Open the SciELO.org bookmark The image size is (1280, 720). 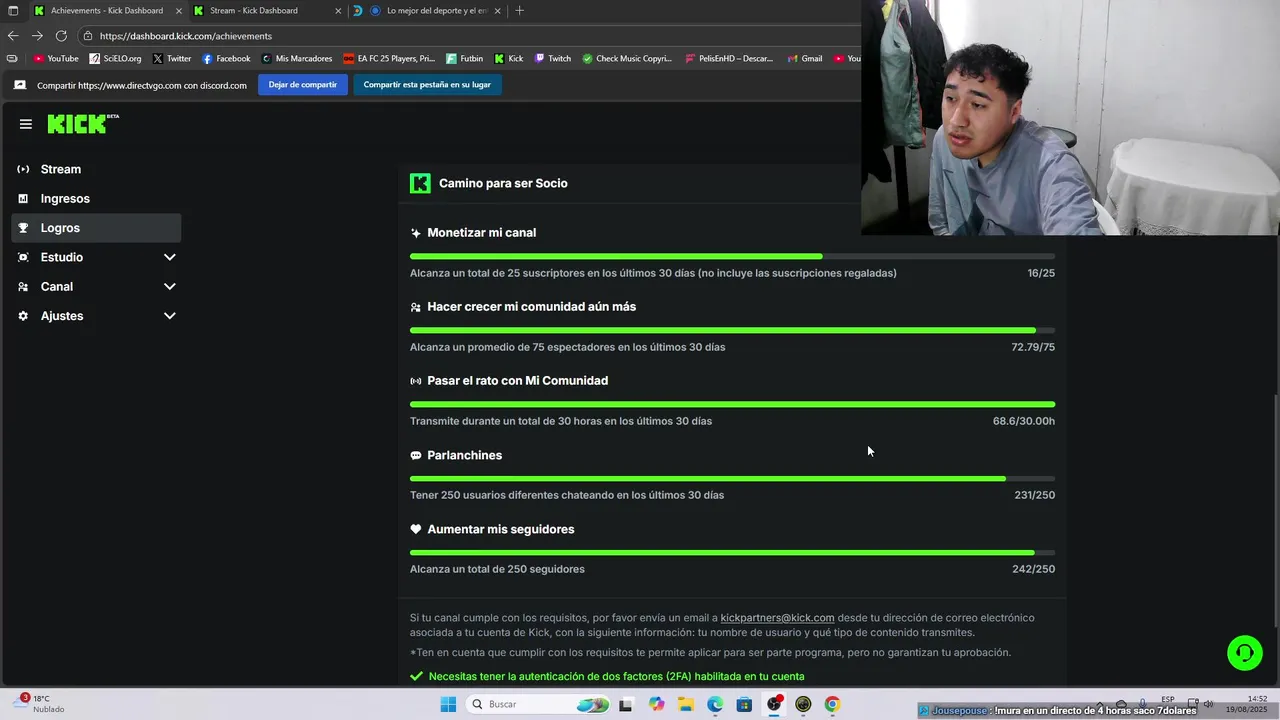click(x=116, y=59)
